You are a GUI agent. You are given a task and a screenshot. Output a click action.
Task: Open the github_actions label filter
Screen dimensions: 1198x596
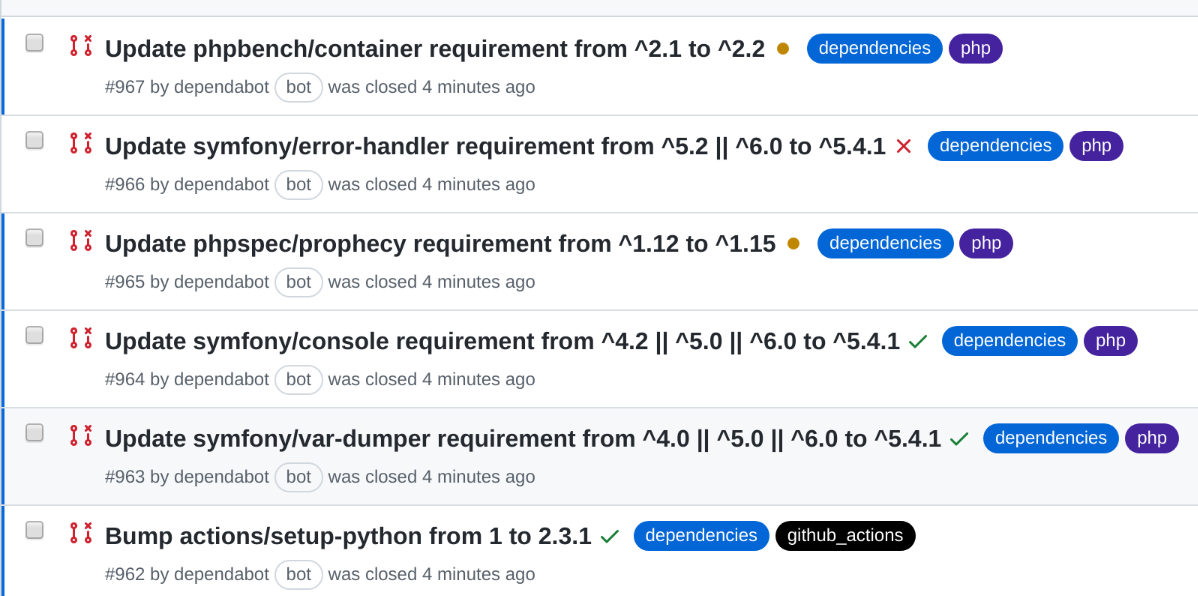[x=845, y=535]
